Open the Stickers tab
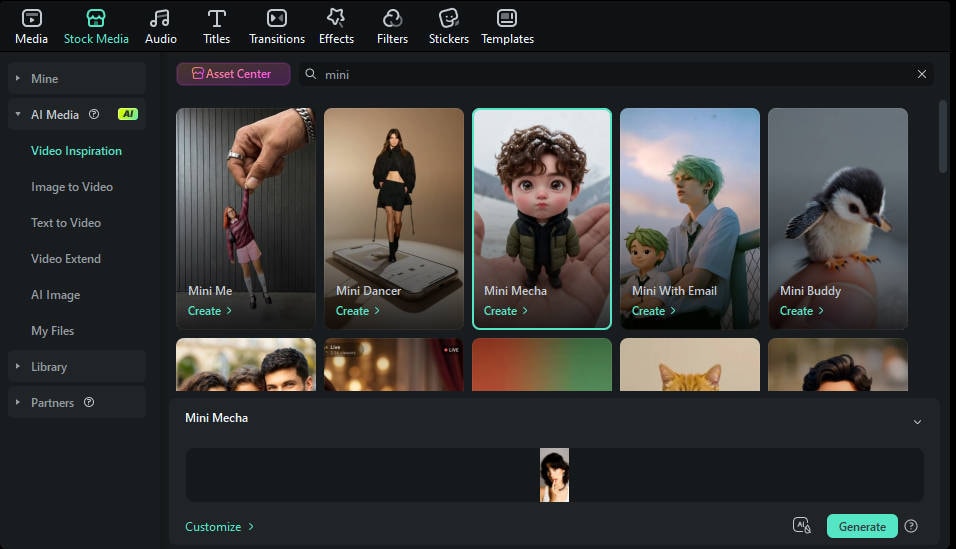 click(448, 27)
